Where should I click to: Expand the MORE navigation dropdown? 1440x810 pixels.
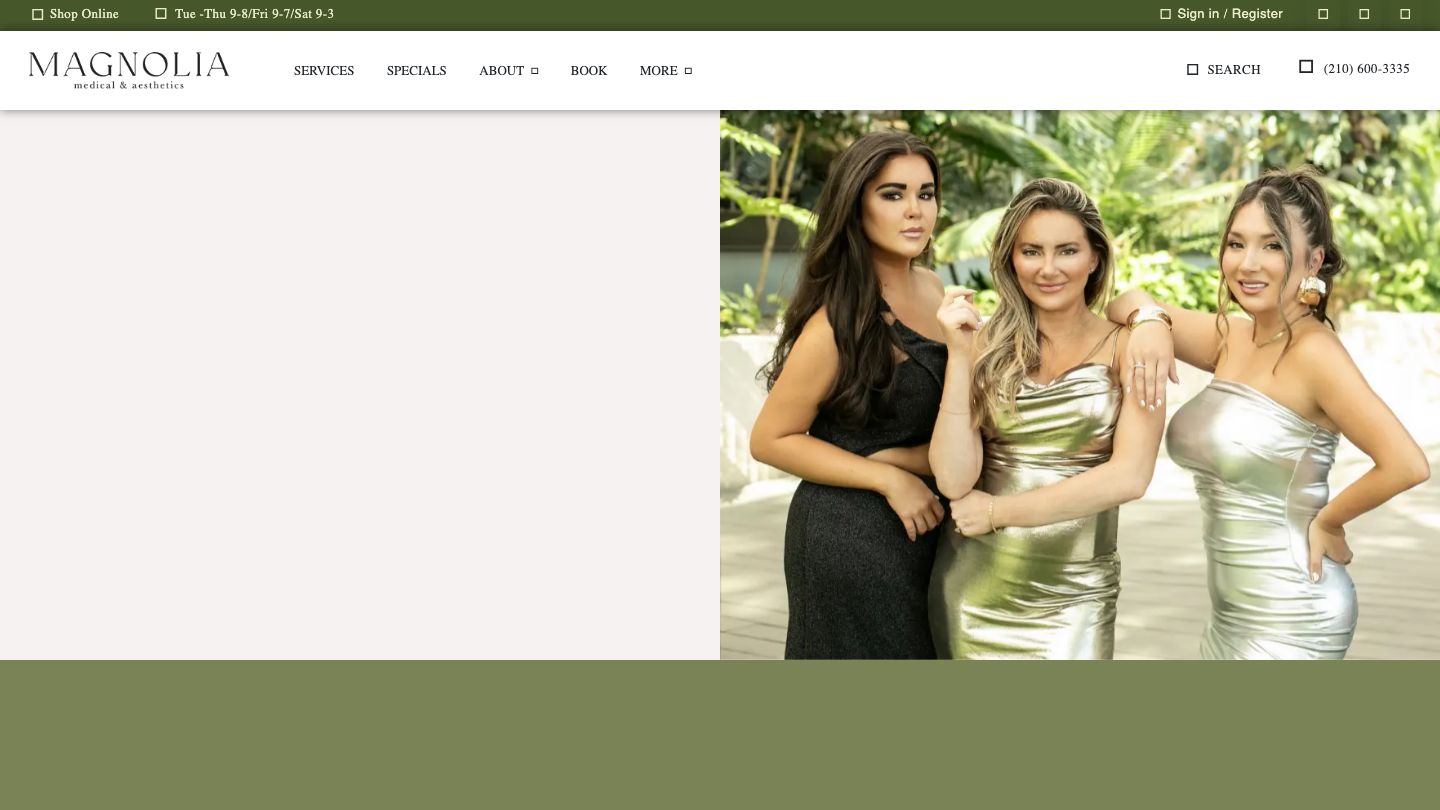click(x=666, y=71)
